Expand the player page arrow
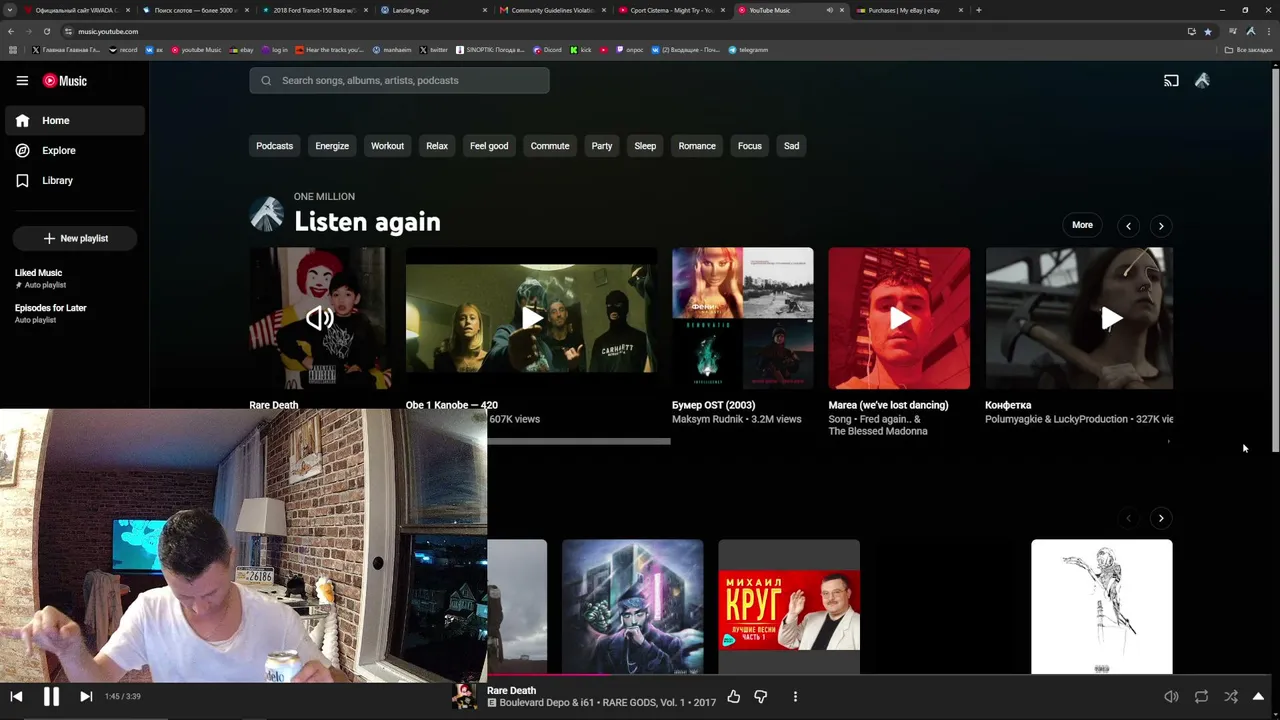 click(x=1258, y=697)
